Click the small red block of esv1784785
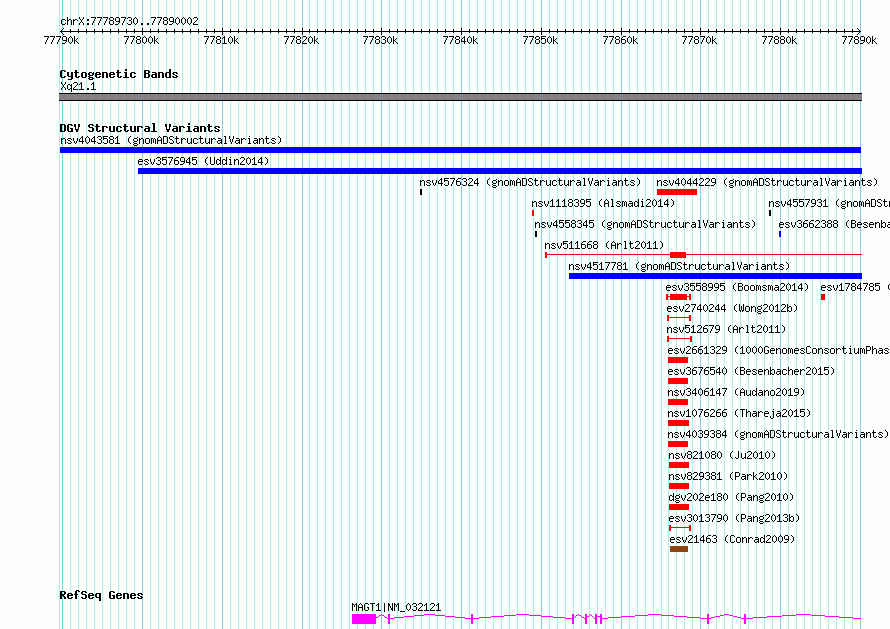Screen dimensions: 890x629 [823, 297]
